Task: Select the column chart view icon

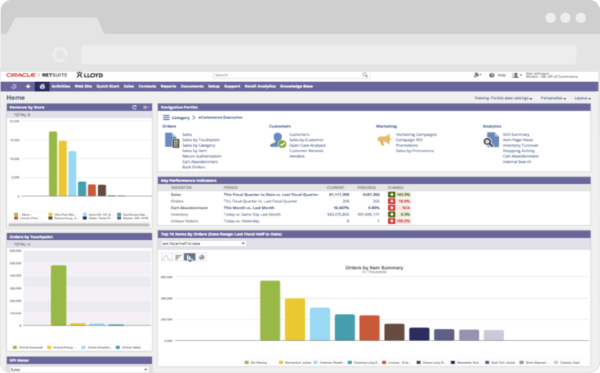Action: coord(189,257)
